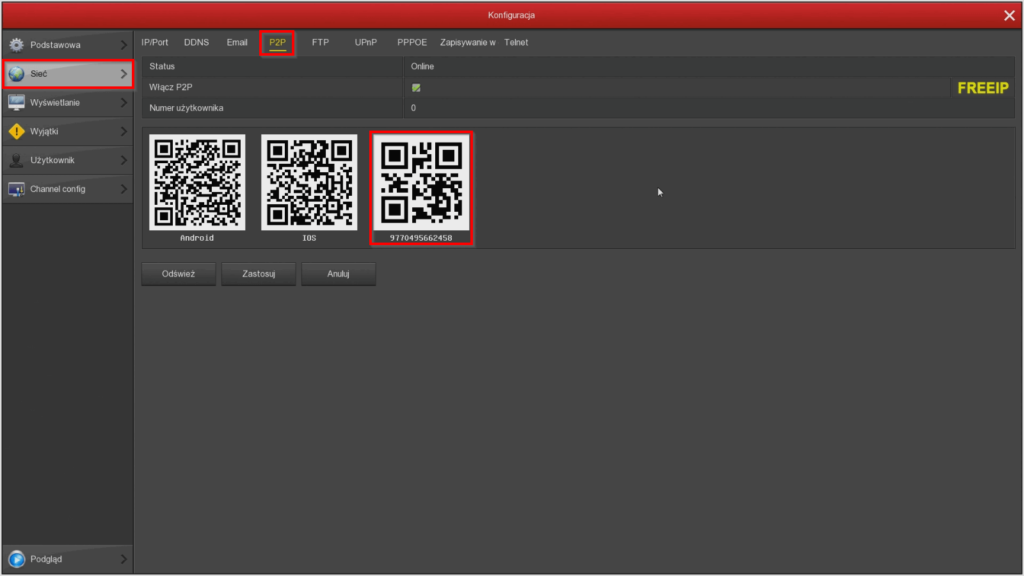Expand the Podgląd chevron

[x=124, y=559]
